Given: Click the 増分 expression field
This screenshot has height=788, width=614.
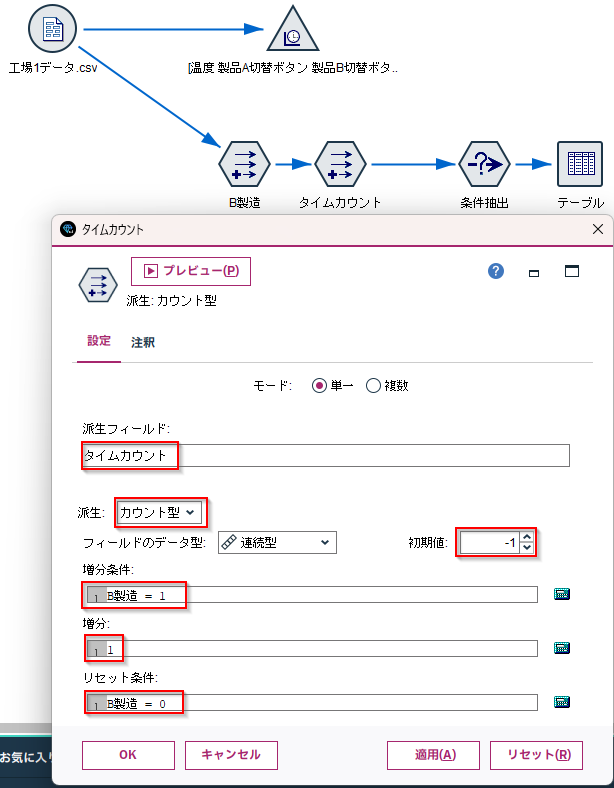Looking at the screenshot, I should pyautogui.click(x=312, y=648).
